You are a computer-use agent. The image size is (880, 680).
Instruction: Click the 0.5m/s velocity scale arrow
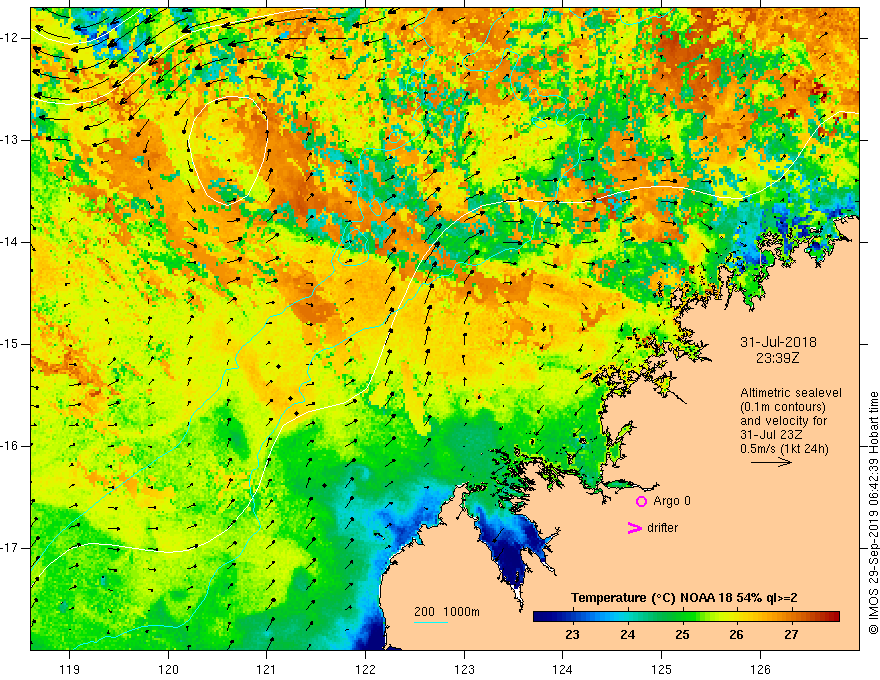[x=771, y=462]
